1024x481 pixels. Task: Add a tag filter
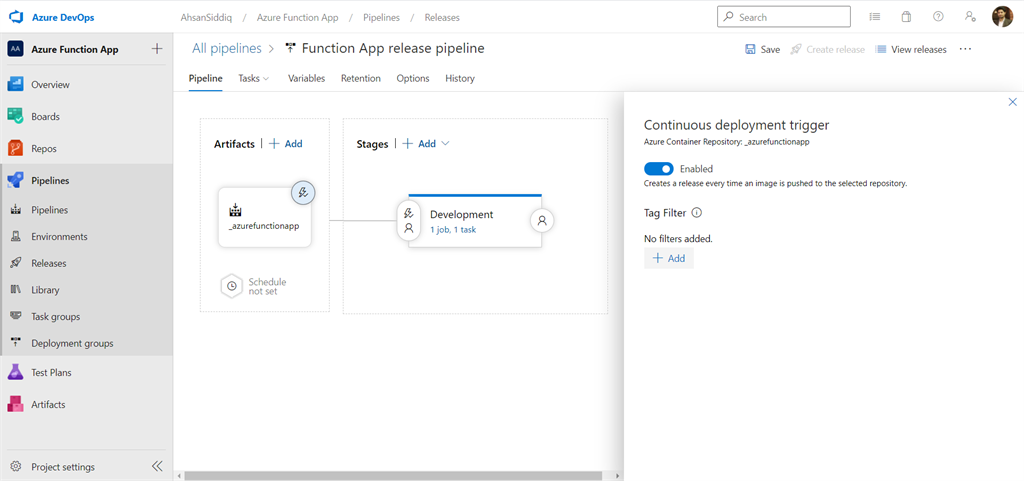(669, 258)
